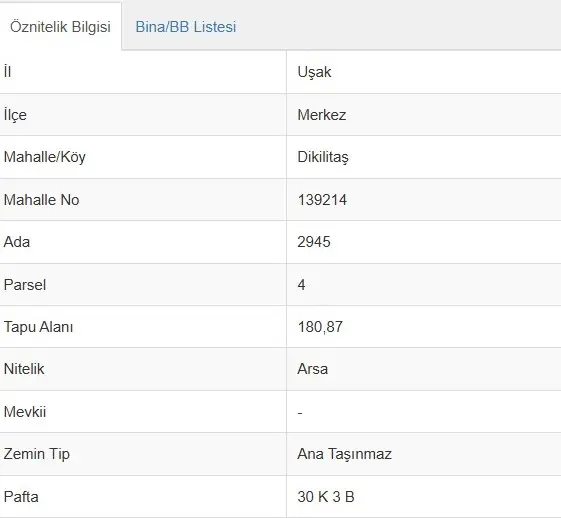The image size is (561, 518).
Task: Select the Dikilitaş neighborhood value
Action: (x=323, y=157)
